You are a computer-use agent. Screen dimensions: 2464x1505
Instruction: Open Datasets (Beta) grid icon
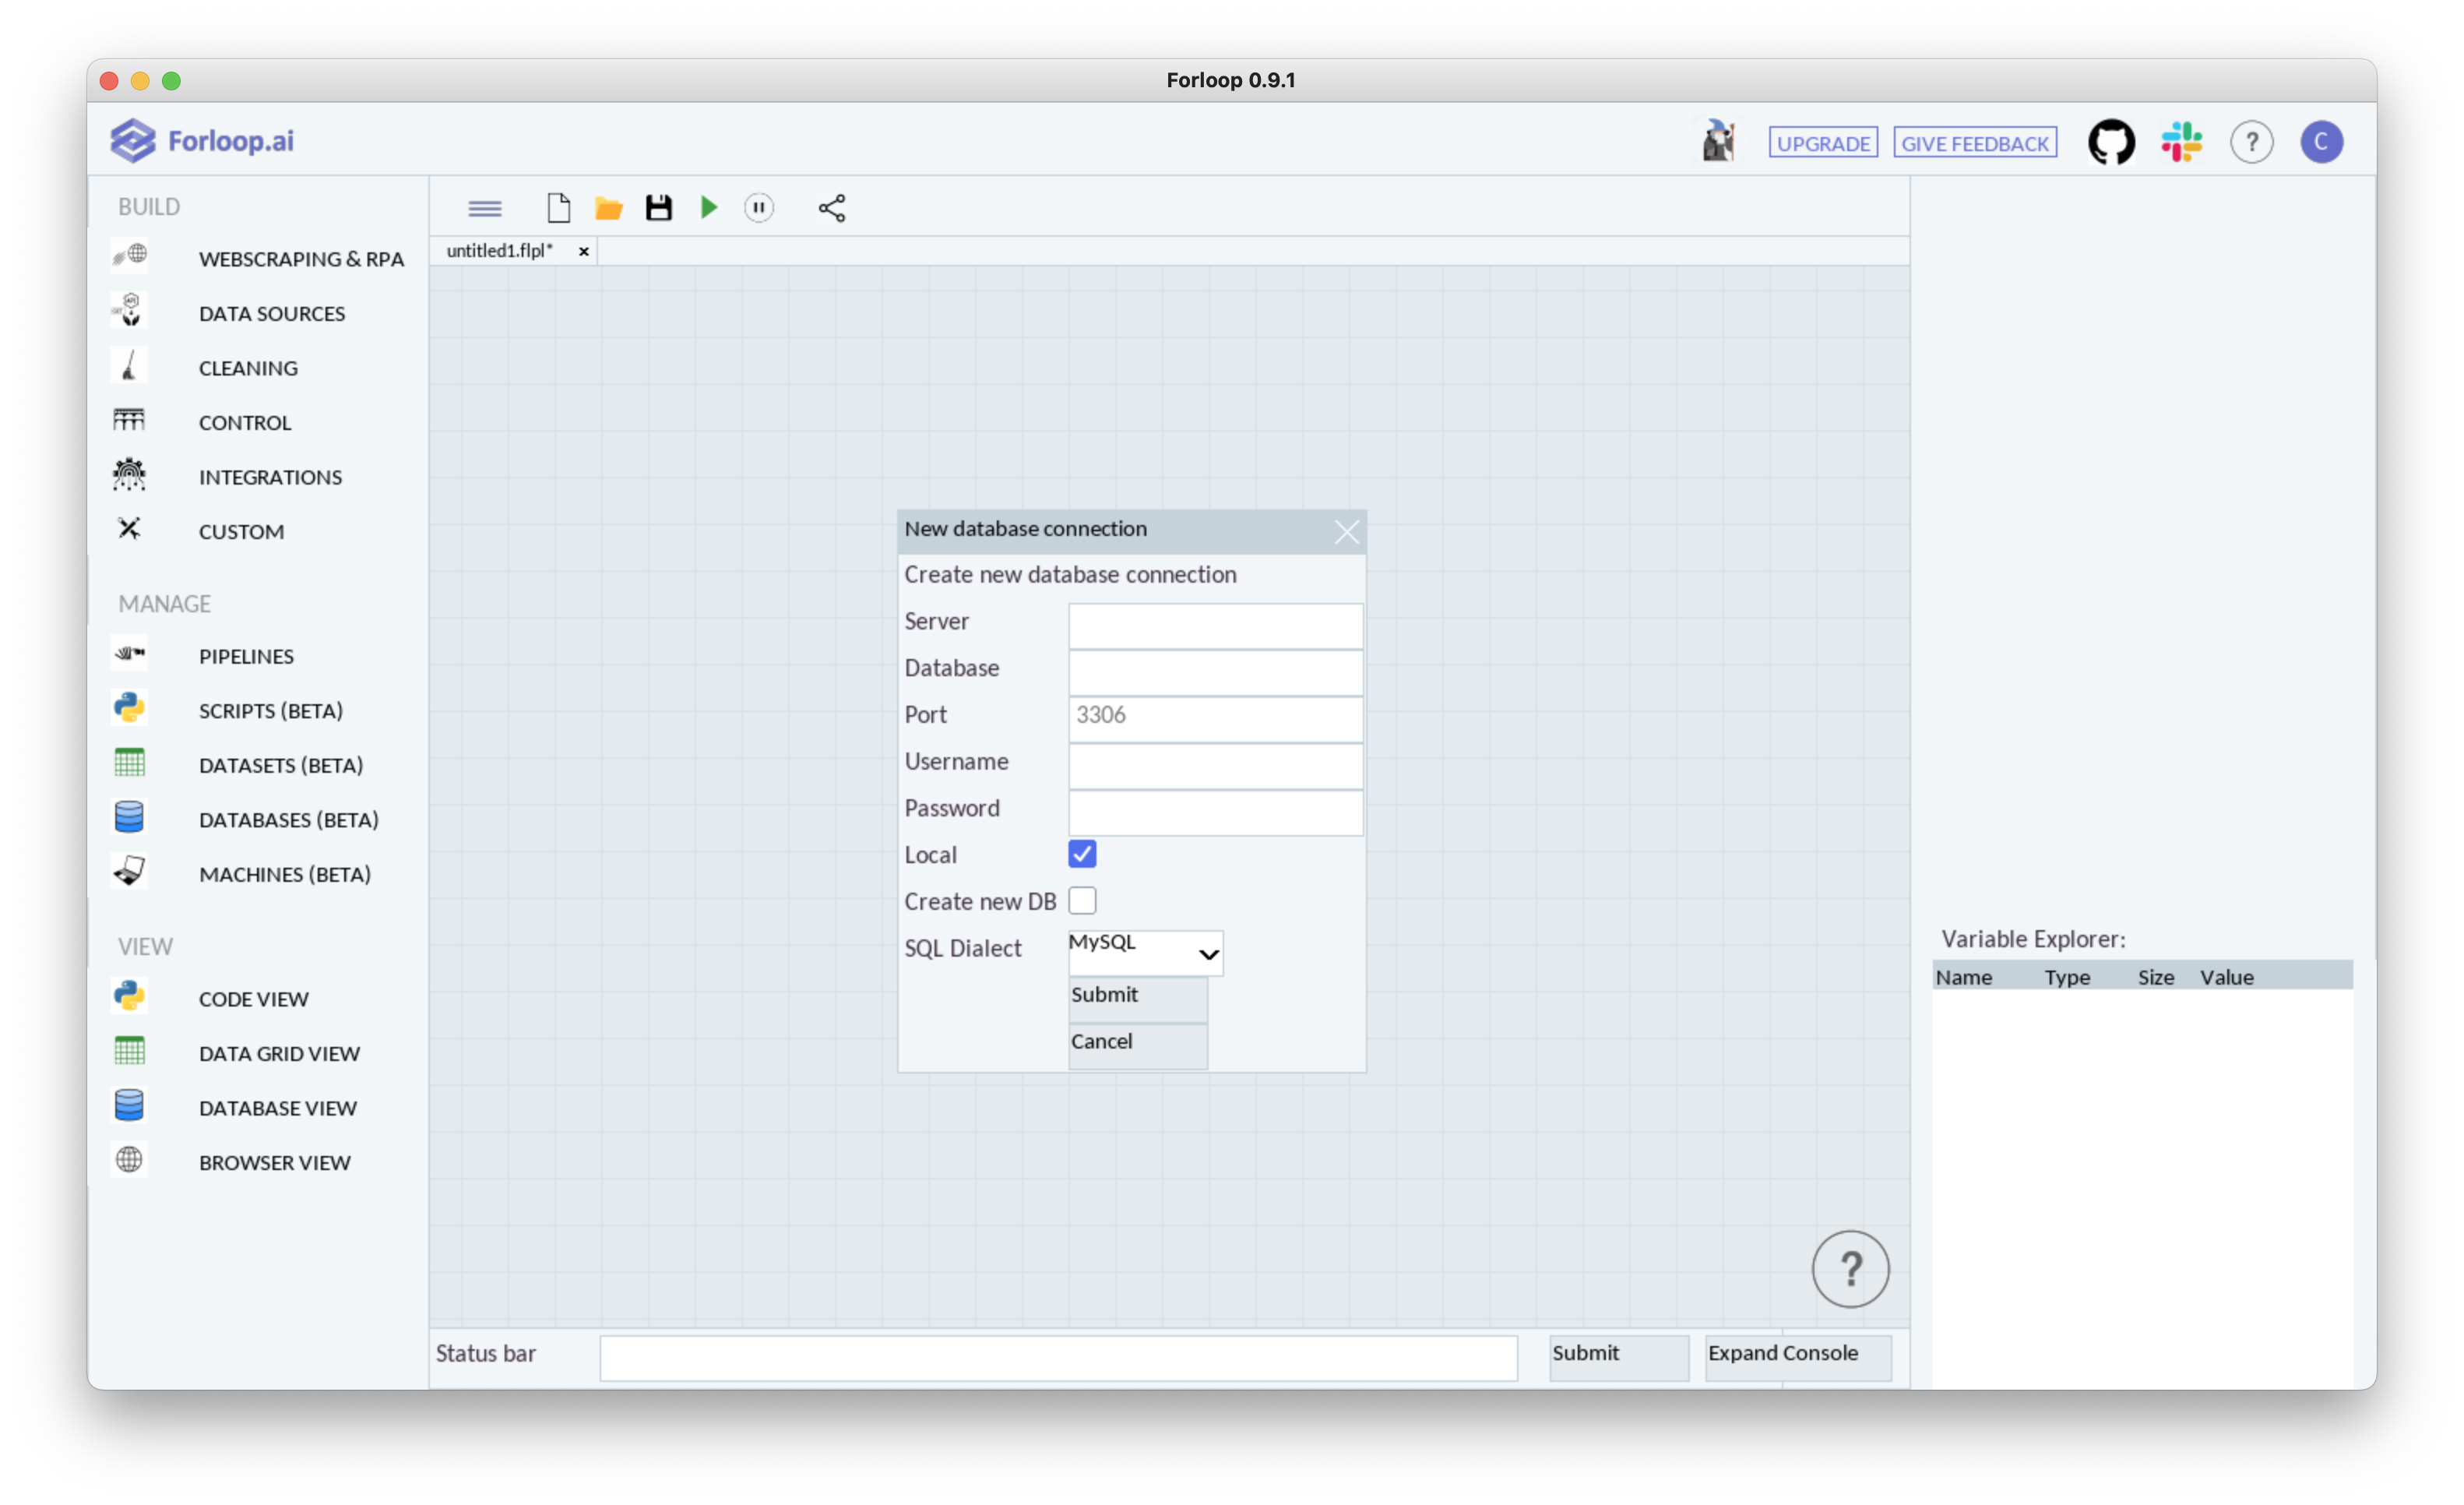coord(129,763)
